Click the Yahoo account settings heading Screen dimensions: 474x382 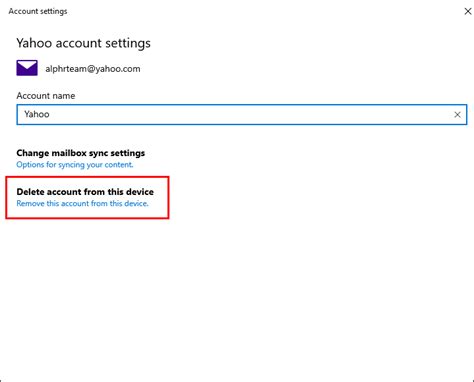pos(83,43)
